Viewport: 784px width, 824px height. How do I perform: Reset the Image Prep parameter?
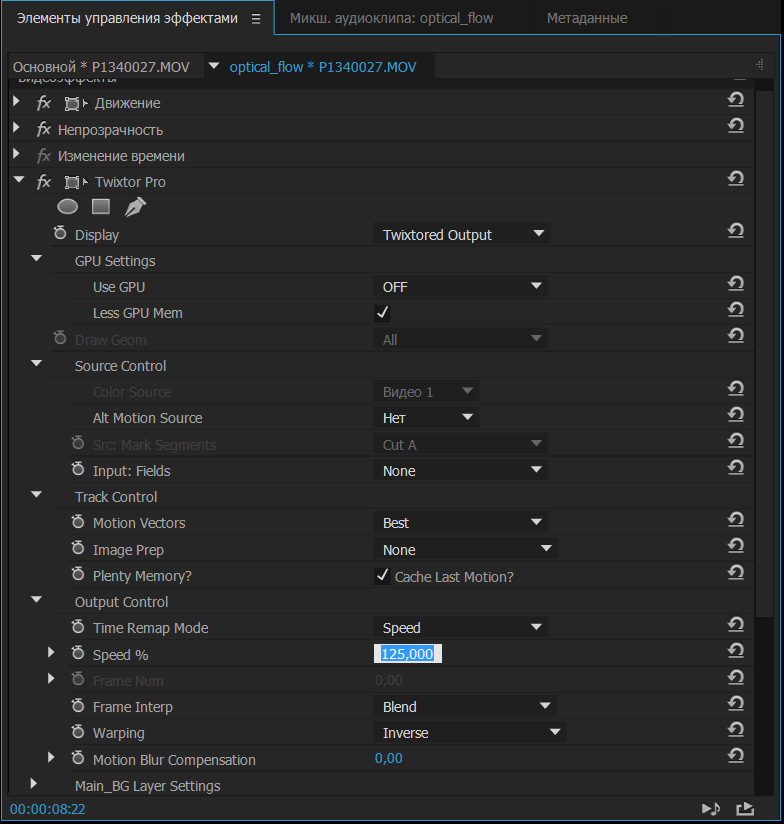coord(736,546)
